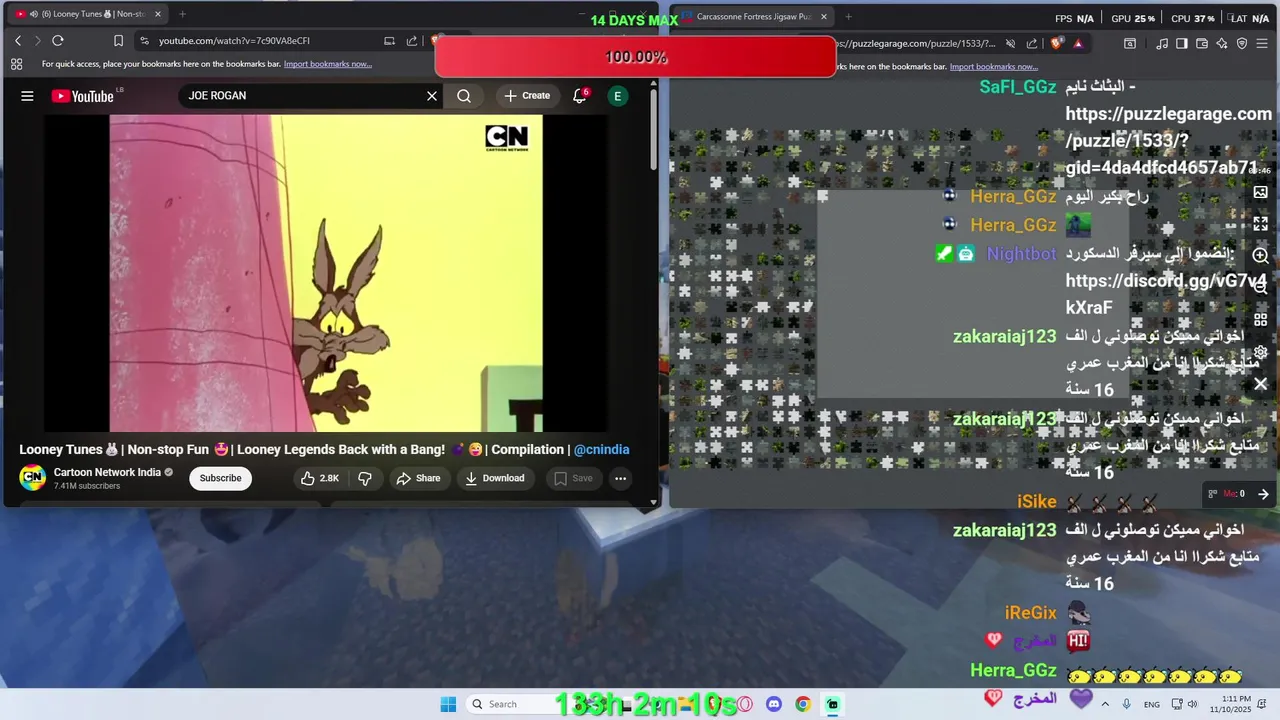Bookmark the YouTube page
1280x720 pixels.
(x=118, y=41)
